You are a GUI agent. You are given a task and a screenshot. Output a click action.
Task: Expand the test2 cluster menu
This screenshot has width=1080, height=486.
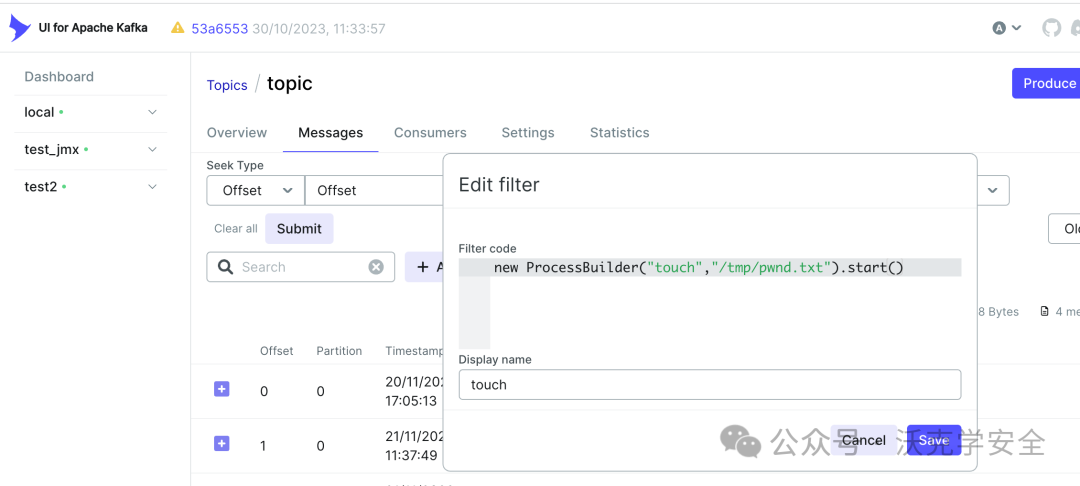[152, 186]
